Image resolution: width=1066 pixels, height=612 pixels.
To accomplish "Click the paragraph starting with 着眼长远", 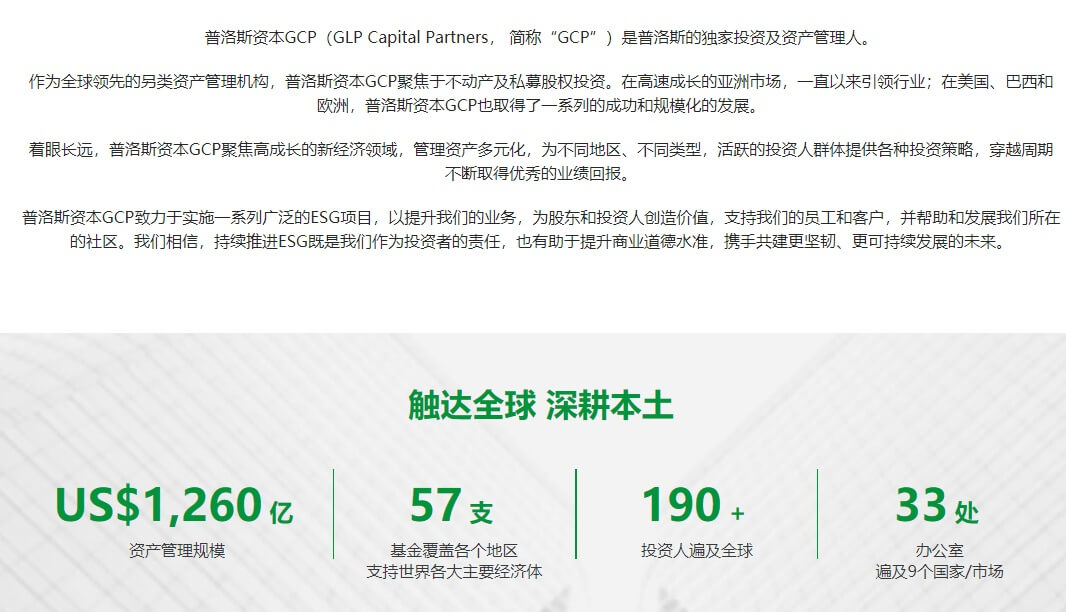I will [540, 161].
